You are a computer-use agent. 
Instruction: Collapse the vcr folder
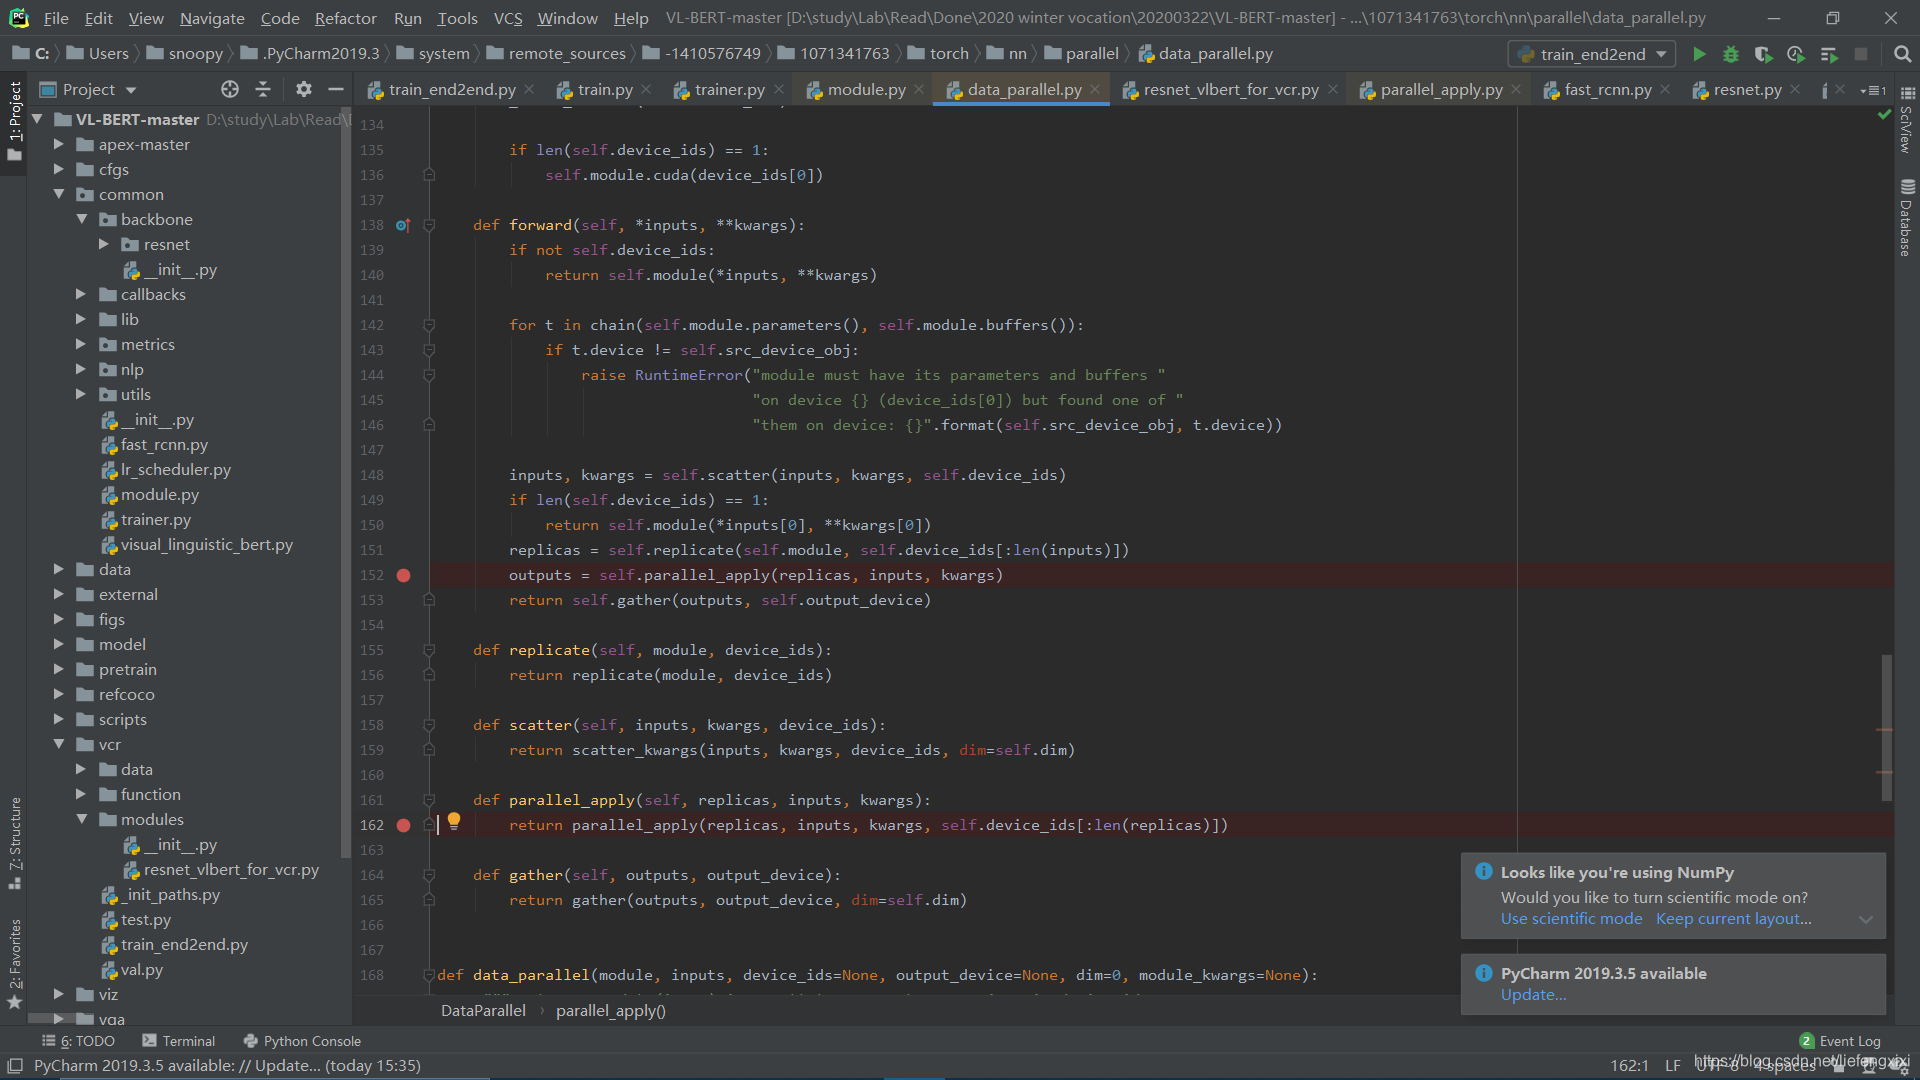click(x=59, y=744)
